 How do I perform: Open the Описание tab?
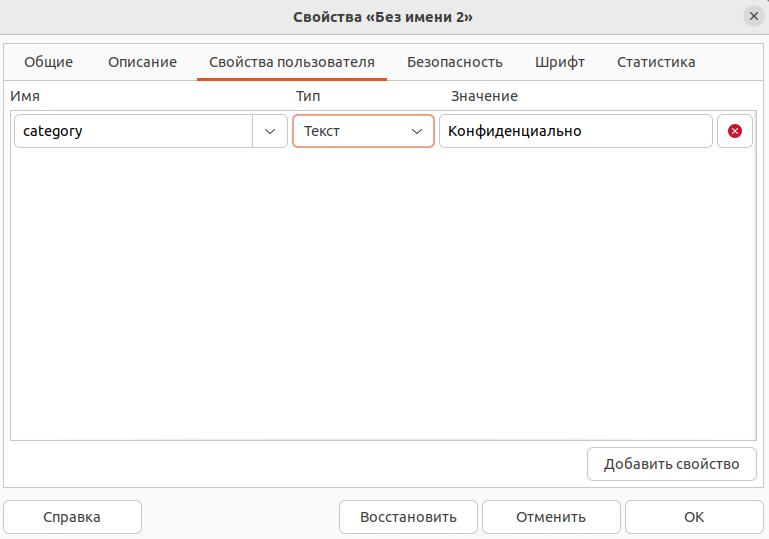142,62
